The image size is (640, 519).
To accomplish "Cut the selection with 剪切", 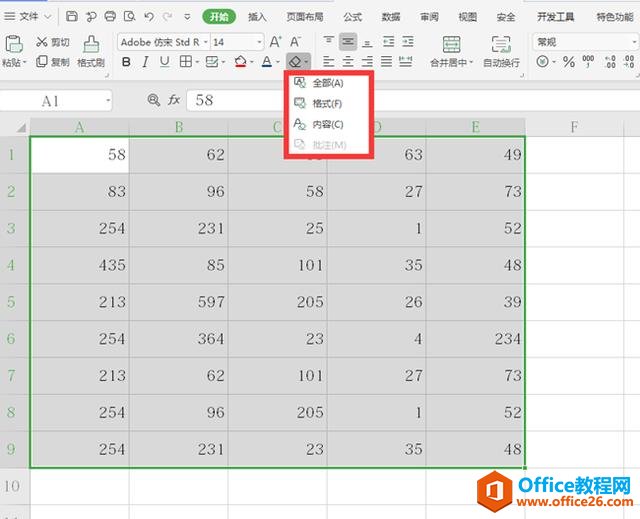I will pyautogui.click(x=53, y=42).
